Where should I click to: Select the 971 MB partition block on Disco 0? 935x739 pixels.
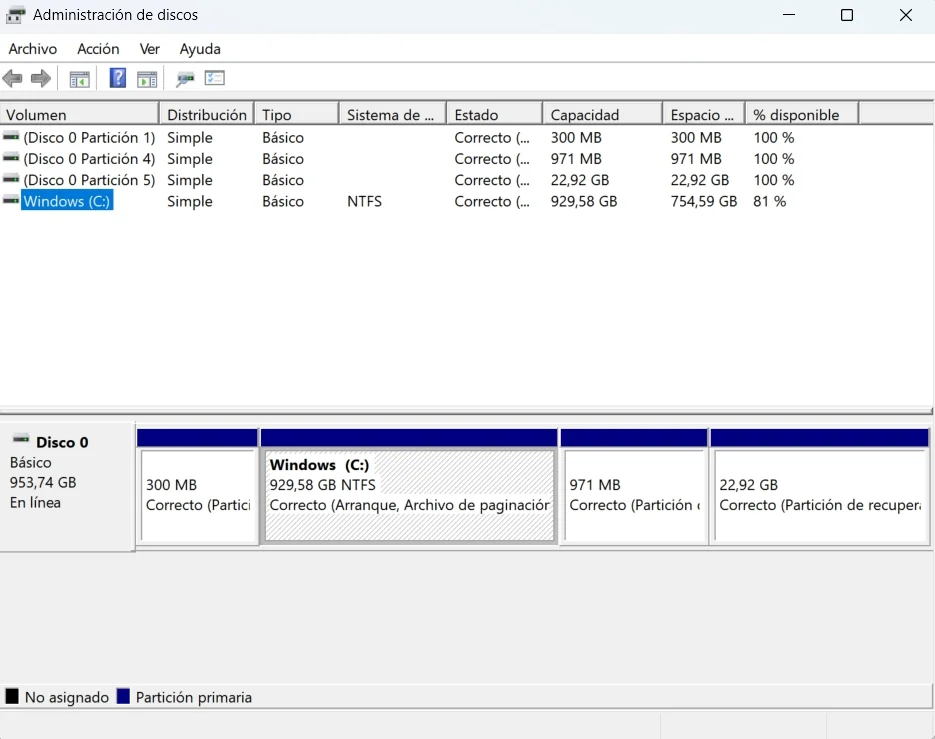tap(634, 486)
